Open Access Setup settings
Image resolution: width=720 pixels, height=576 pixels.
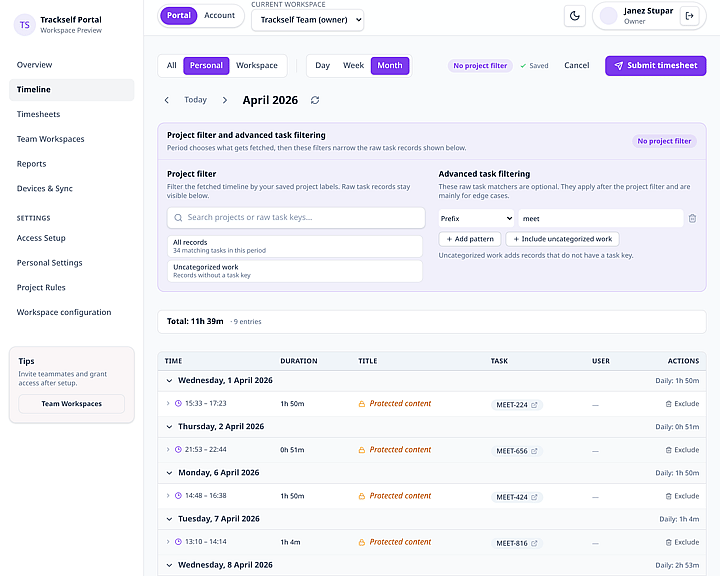coord(72,238)
